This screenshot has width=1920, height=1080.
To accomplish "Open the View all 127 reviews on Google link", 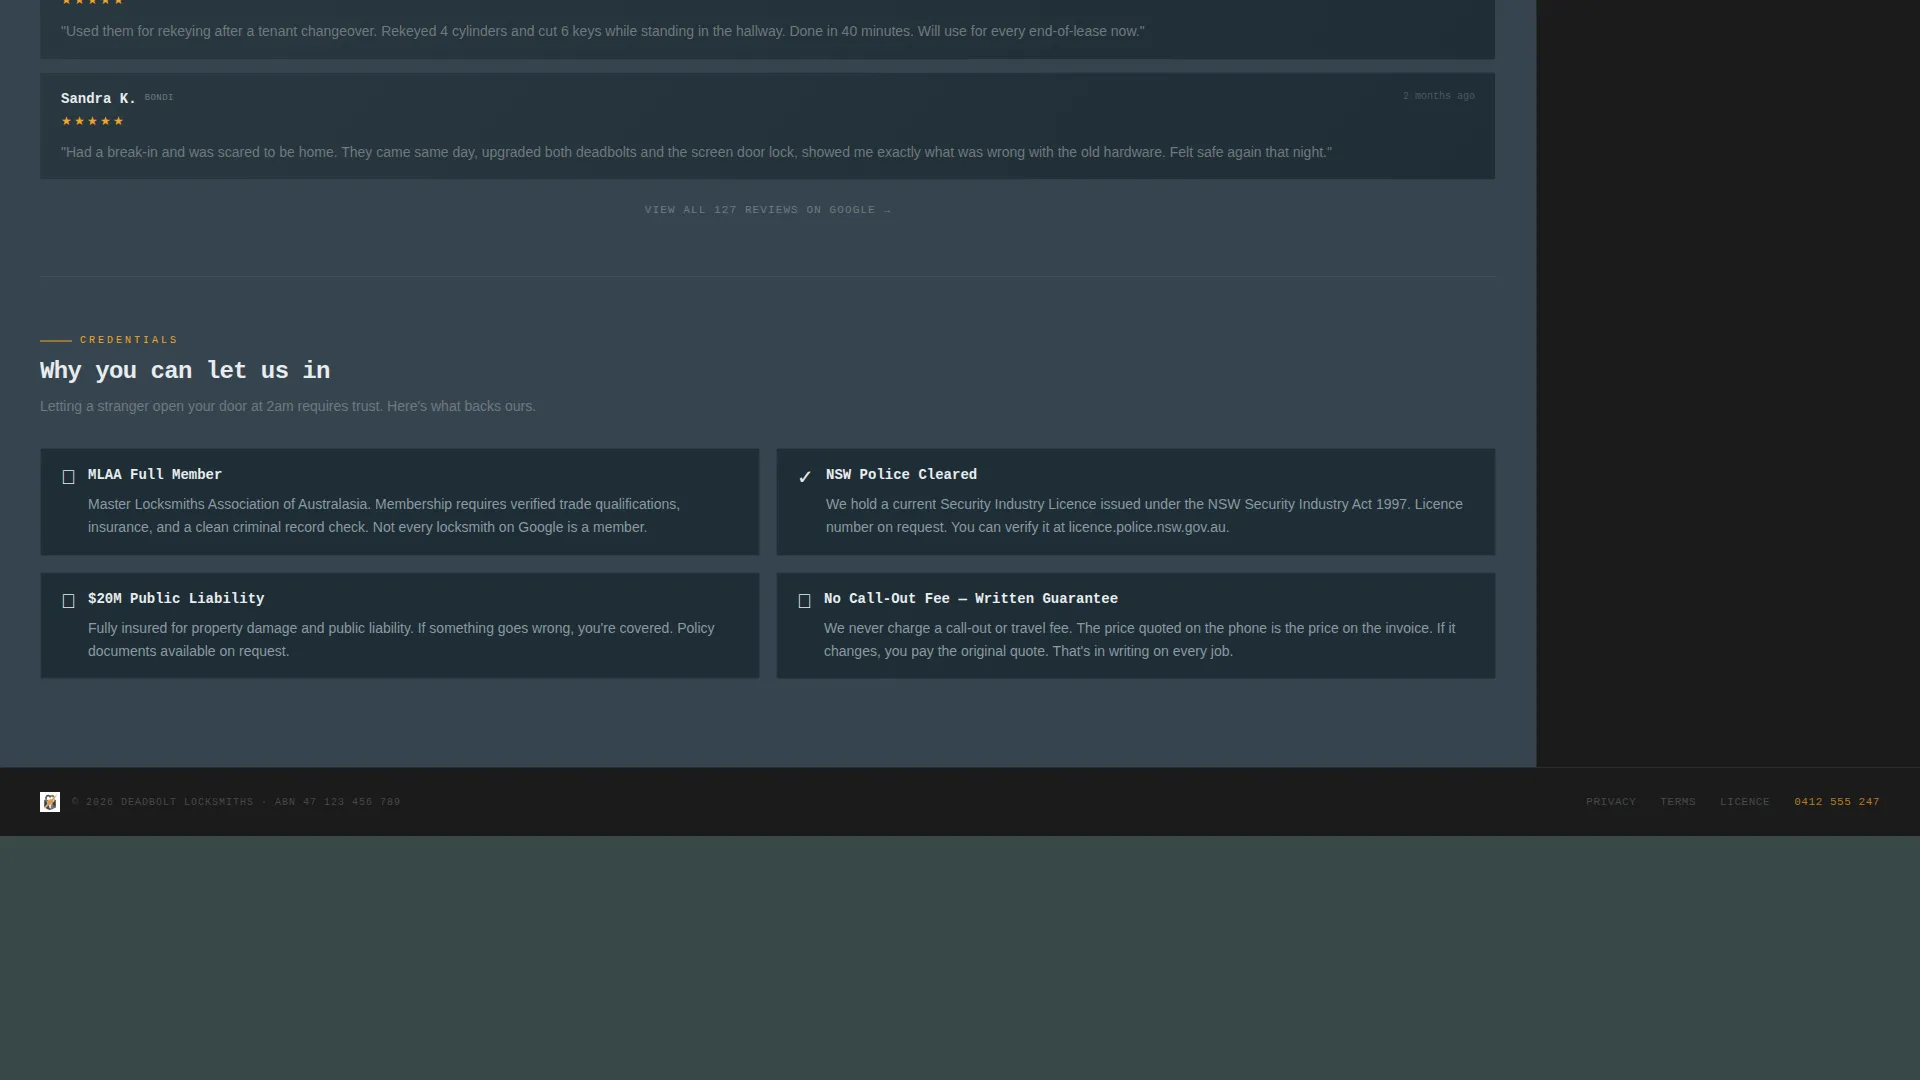I will point(767,210).
